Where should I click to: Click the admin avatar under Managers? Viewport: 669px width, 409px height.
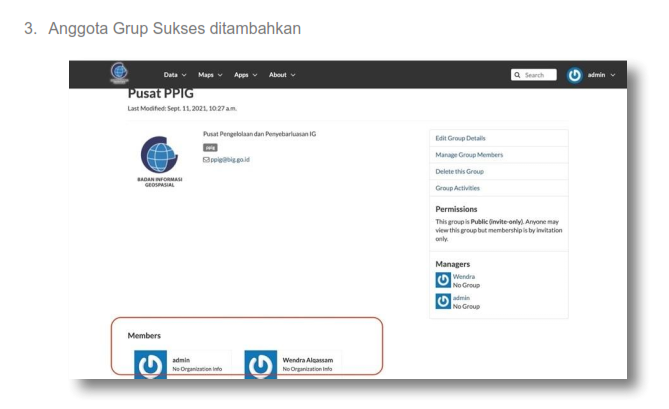click(443, 300)
